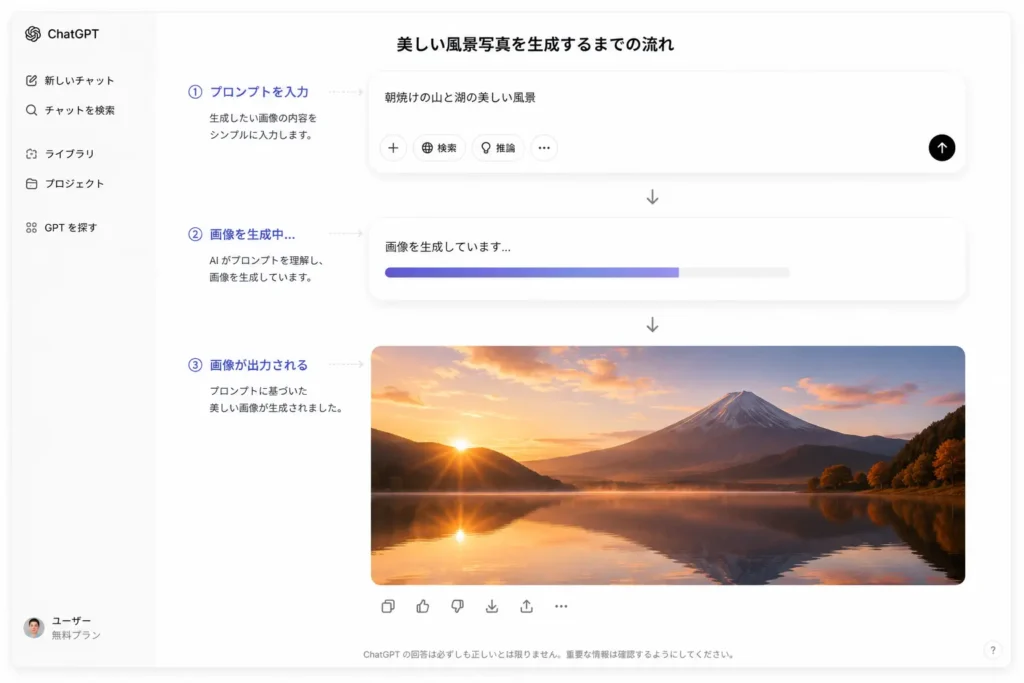Open GPT を探す in the sidebar

pos(61,228)
